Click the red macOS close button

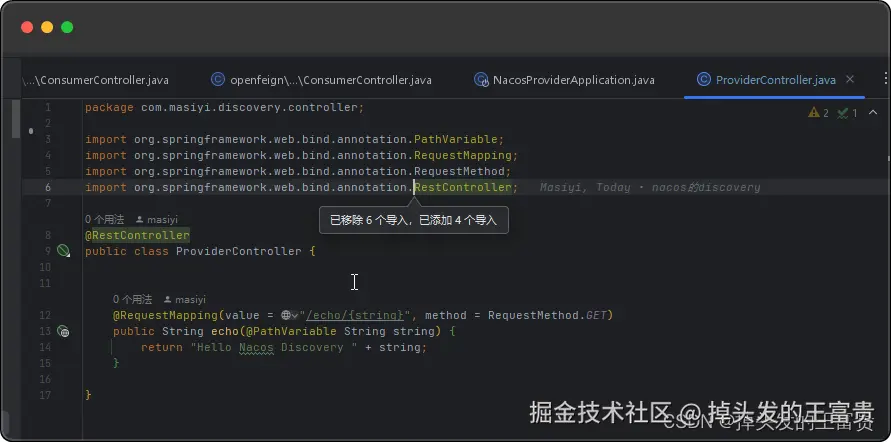click(27, 27)
